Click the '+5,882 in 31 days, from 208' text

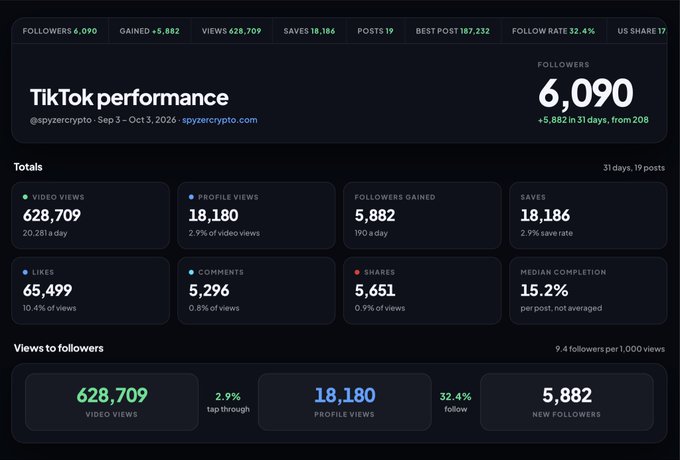point(593,120)
